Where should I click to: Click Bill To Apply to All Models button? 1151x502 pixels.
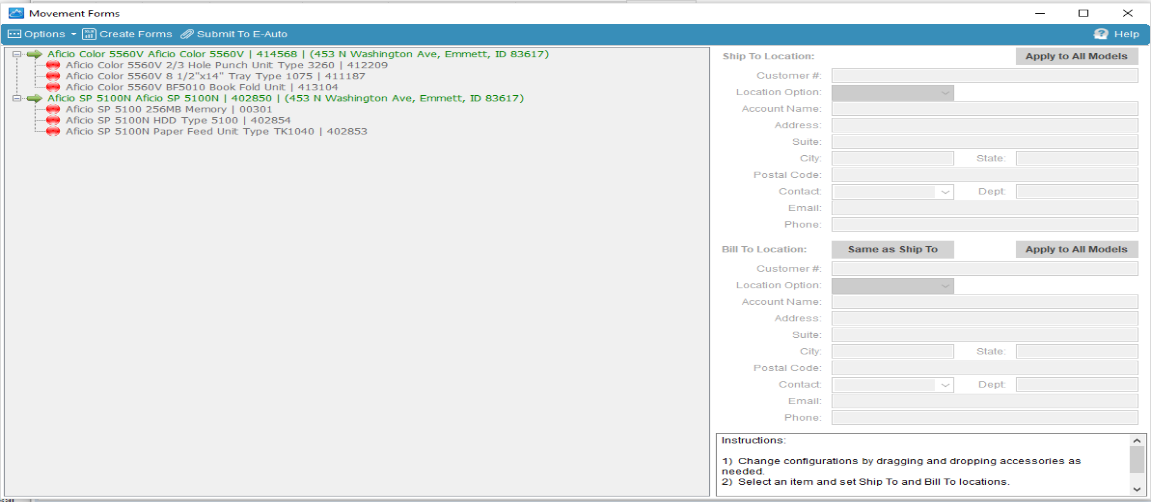point(1076,250)
